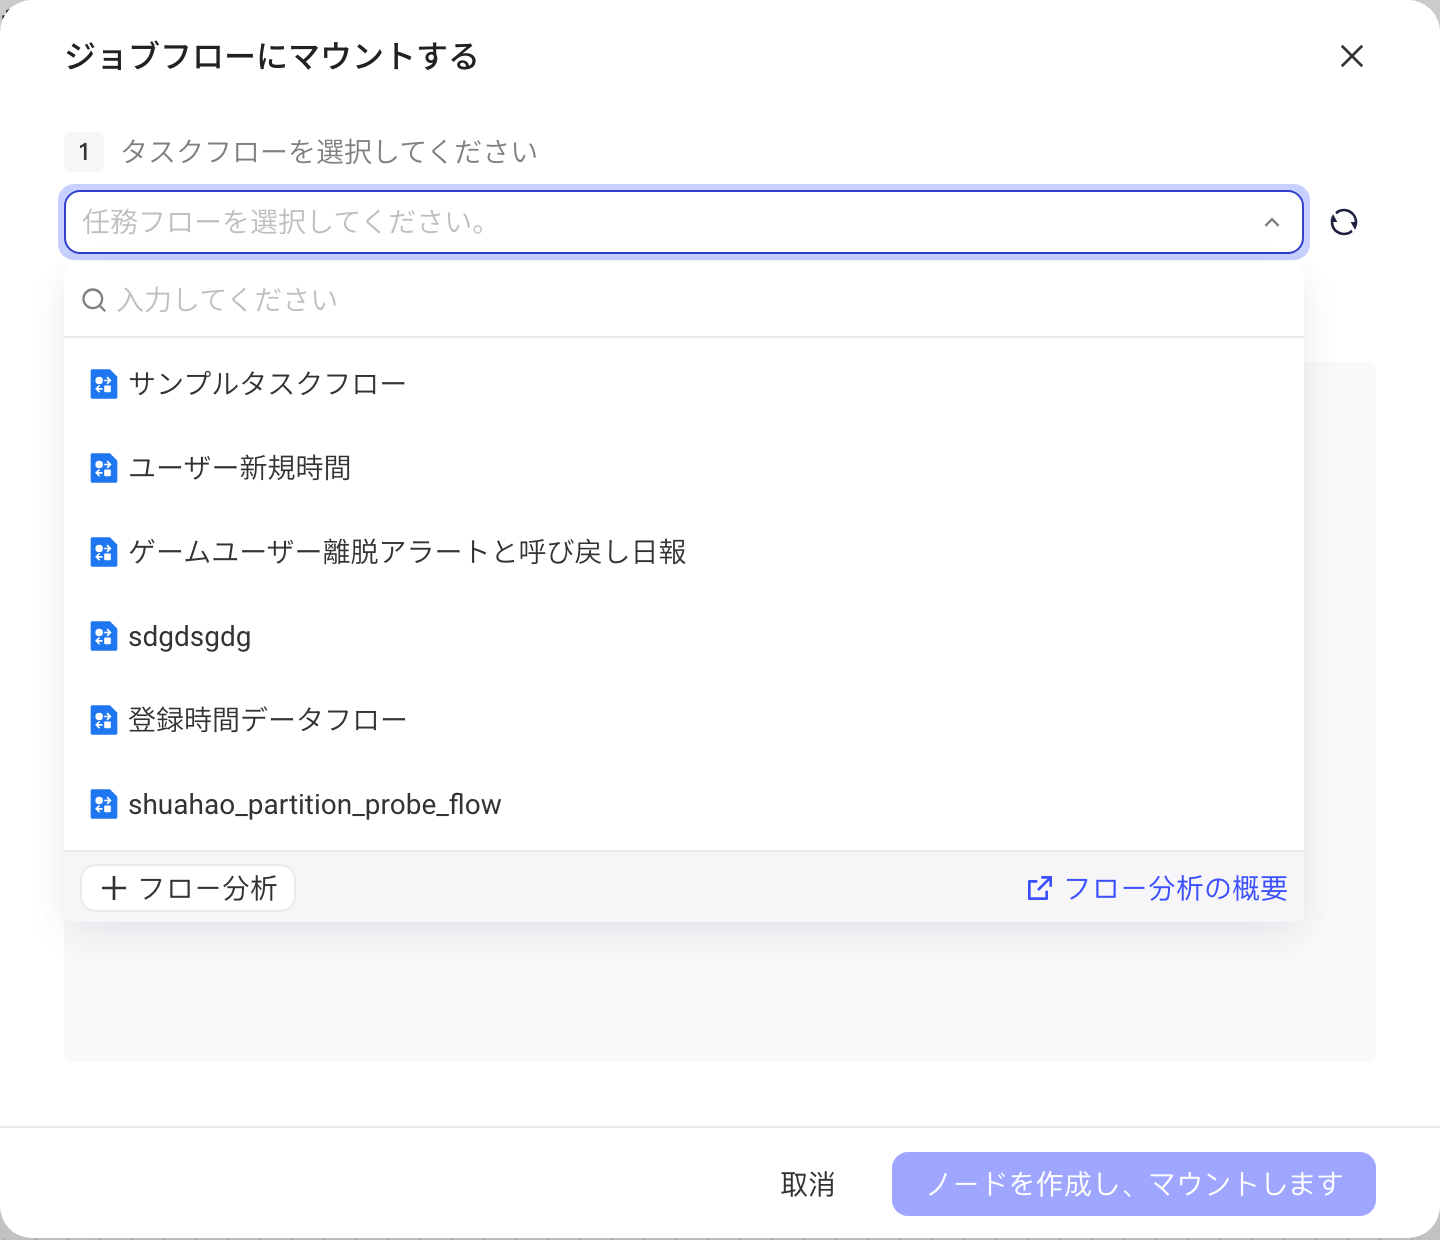Click the flow icon beside ユーザー新規時間

click(104, 468)
